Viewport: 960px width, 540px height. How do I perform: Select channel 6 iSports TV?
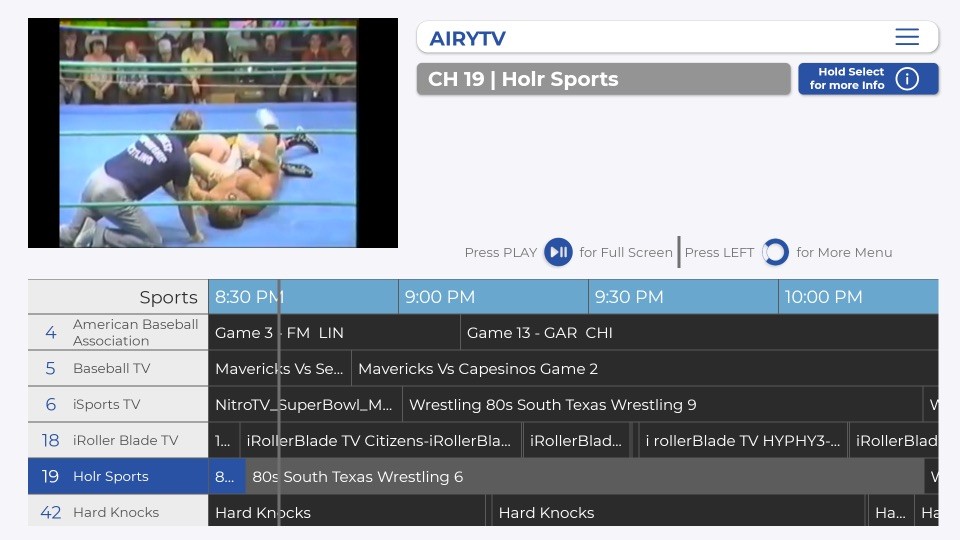tap(118, 404)
